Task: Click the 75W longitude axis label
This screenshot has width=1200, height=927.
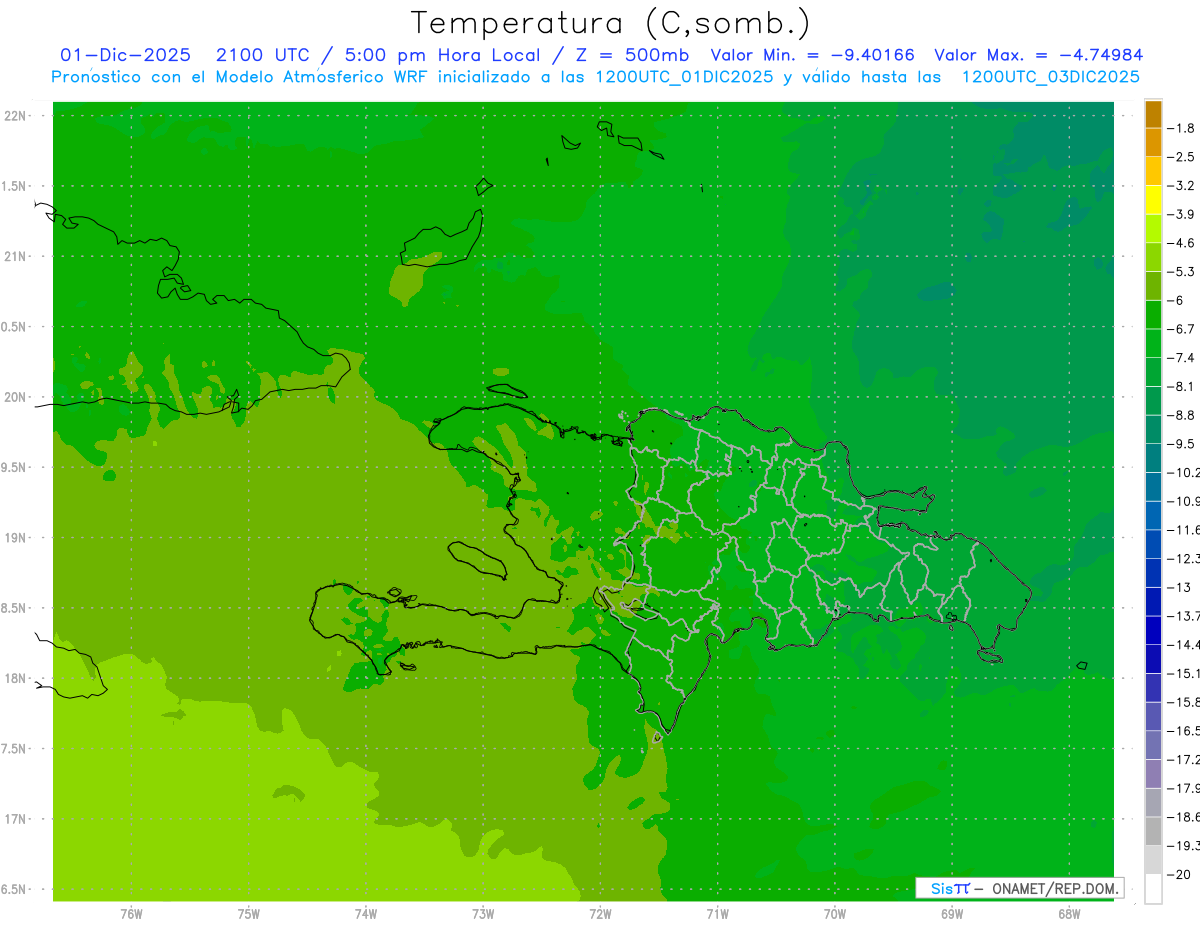Action: click(249, 913)
